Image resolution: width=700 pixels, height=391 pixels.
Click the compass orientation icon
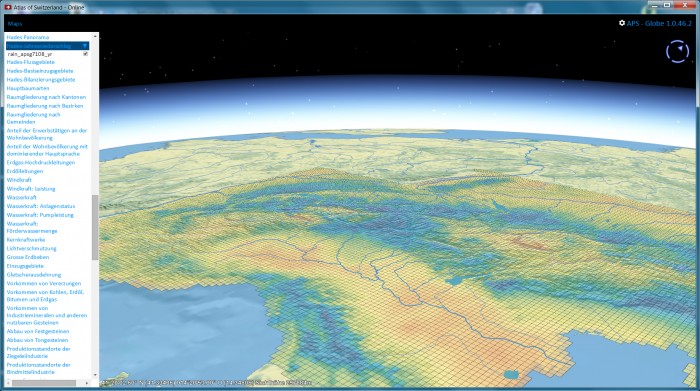[677, 51]
